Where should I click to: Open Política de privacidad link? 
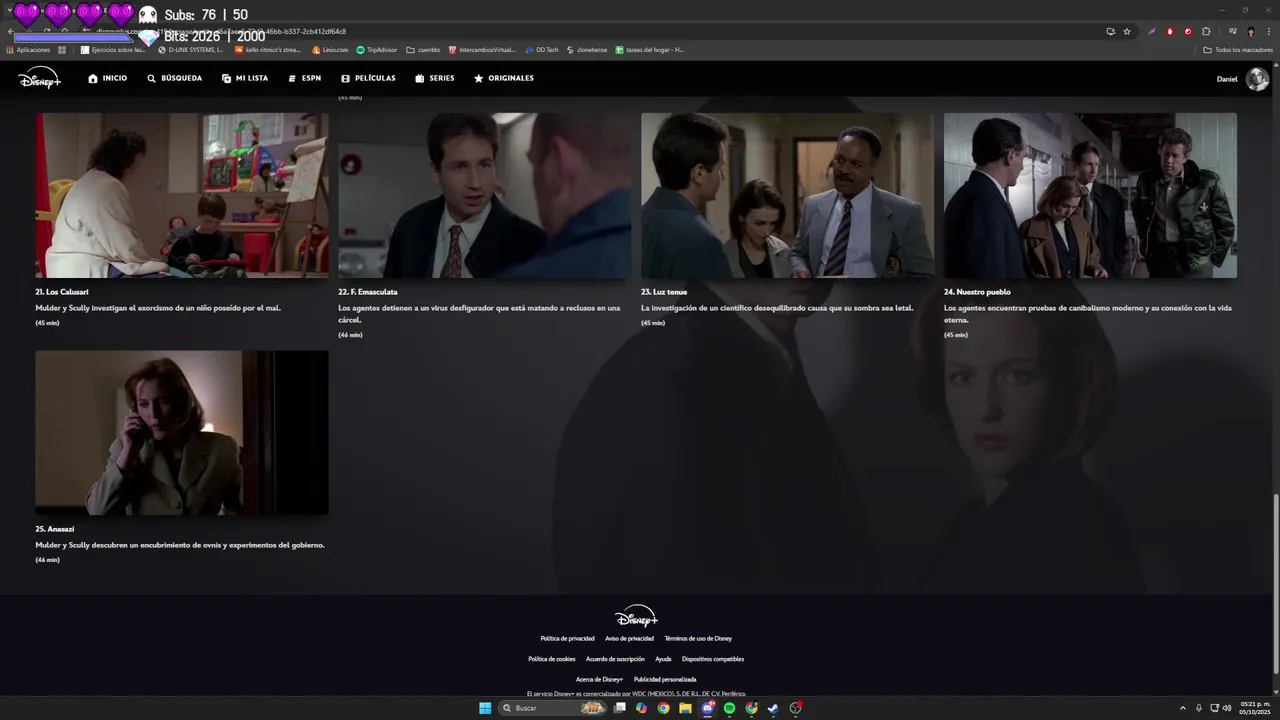coord(567,638)
